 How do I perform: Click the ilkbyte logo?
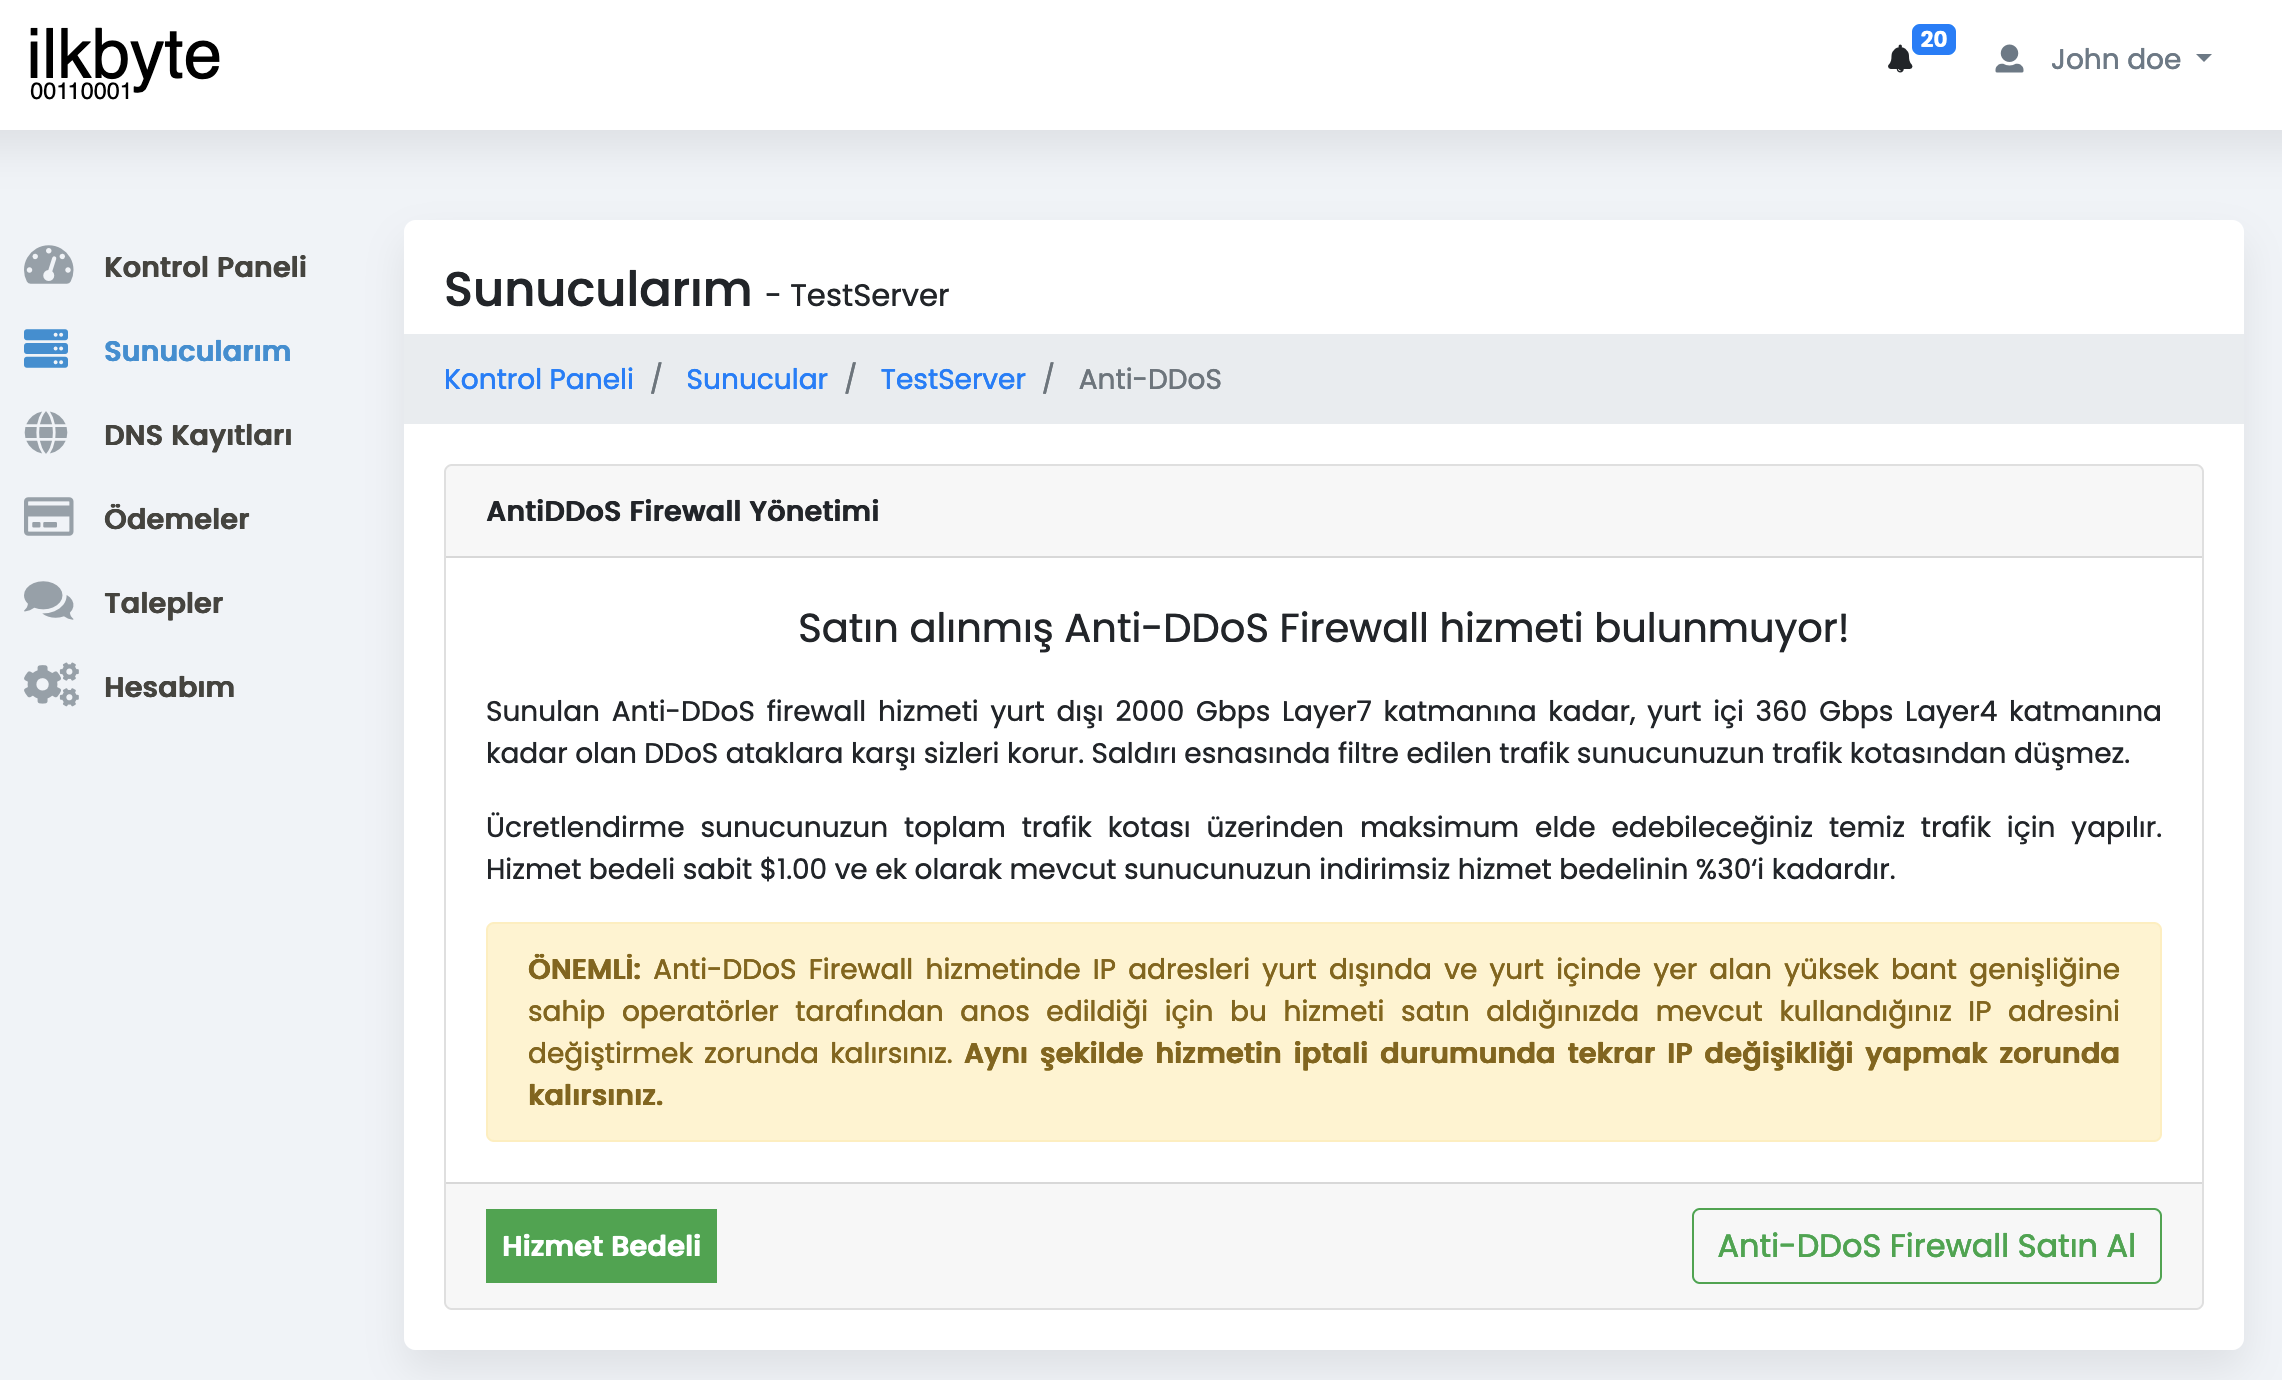124,61
